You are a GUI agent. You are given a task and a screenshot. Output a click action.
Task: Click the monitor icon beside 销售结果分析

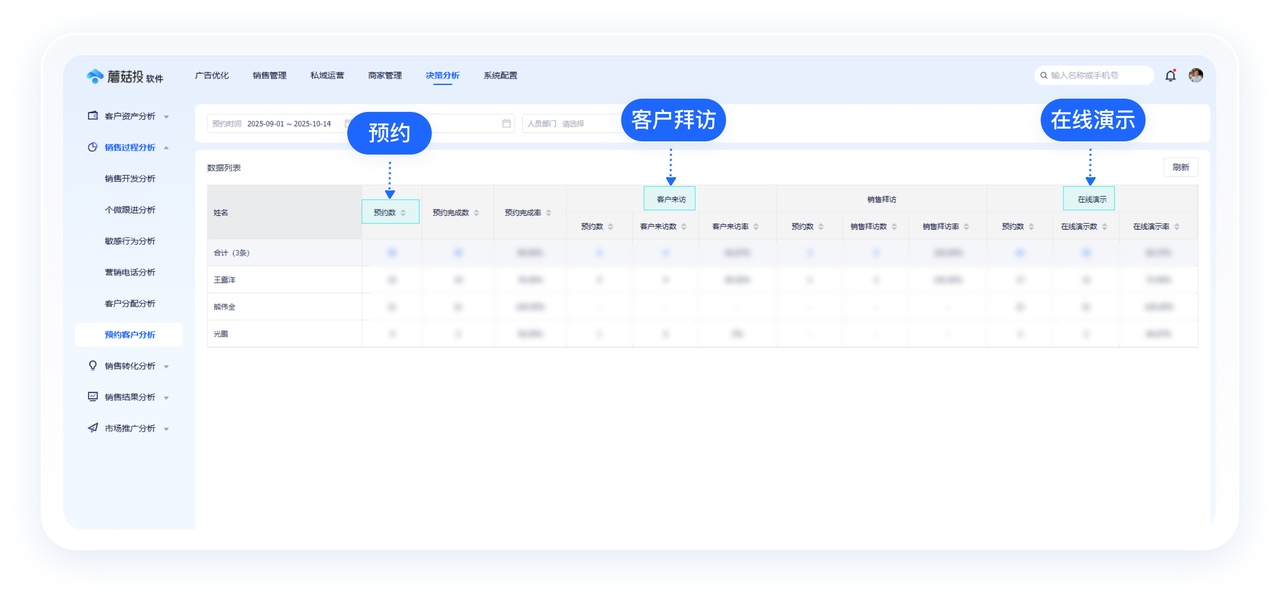(x=92, y=397)
